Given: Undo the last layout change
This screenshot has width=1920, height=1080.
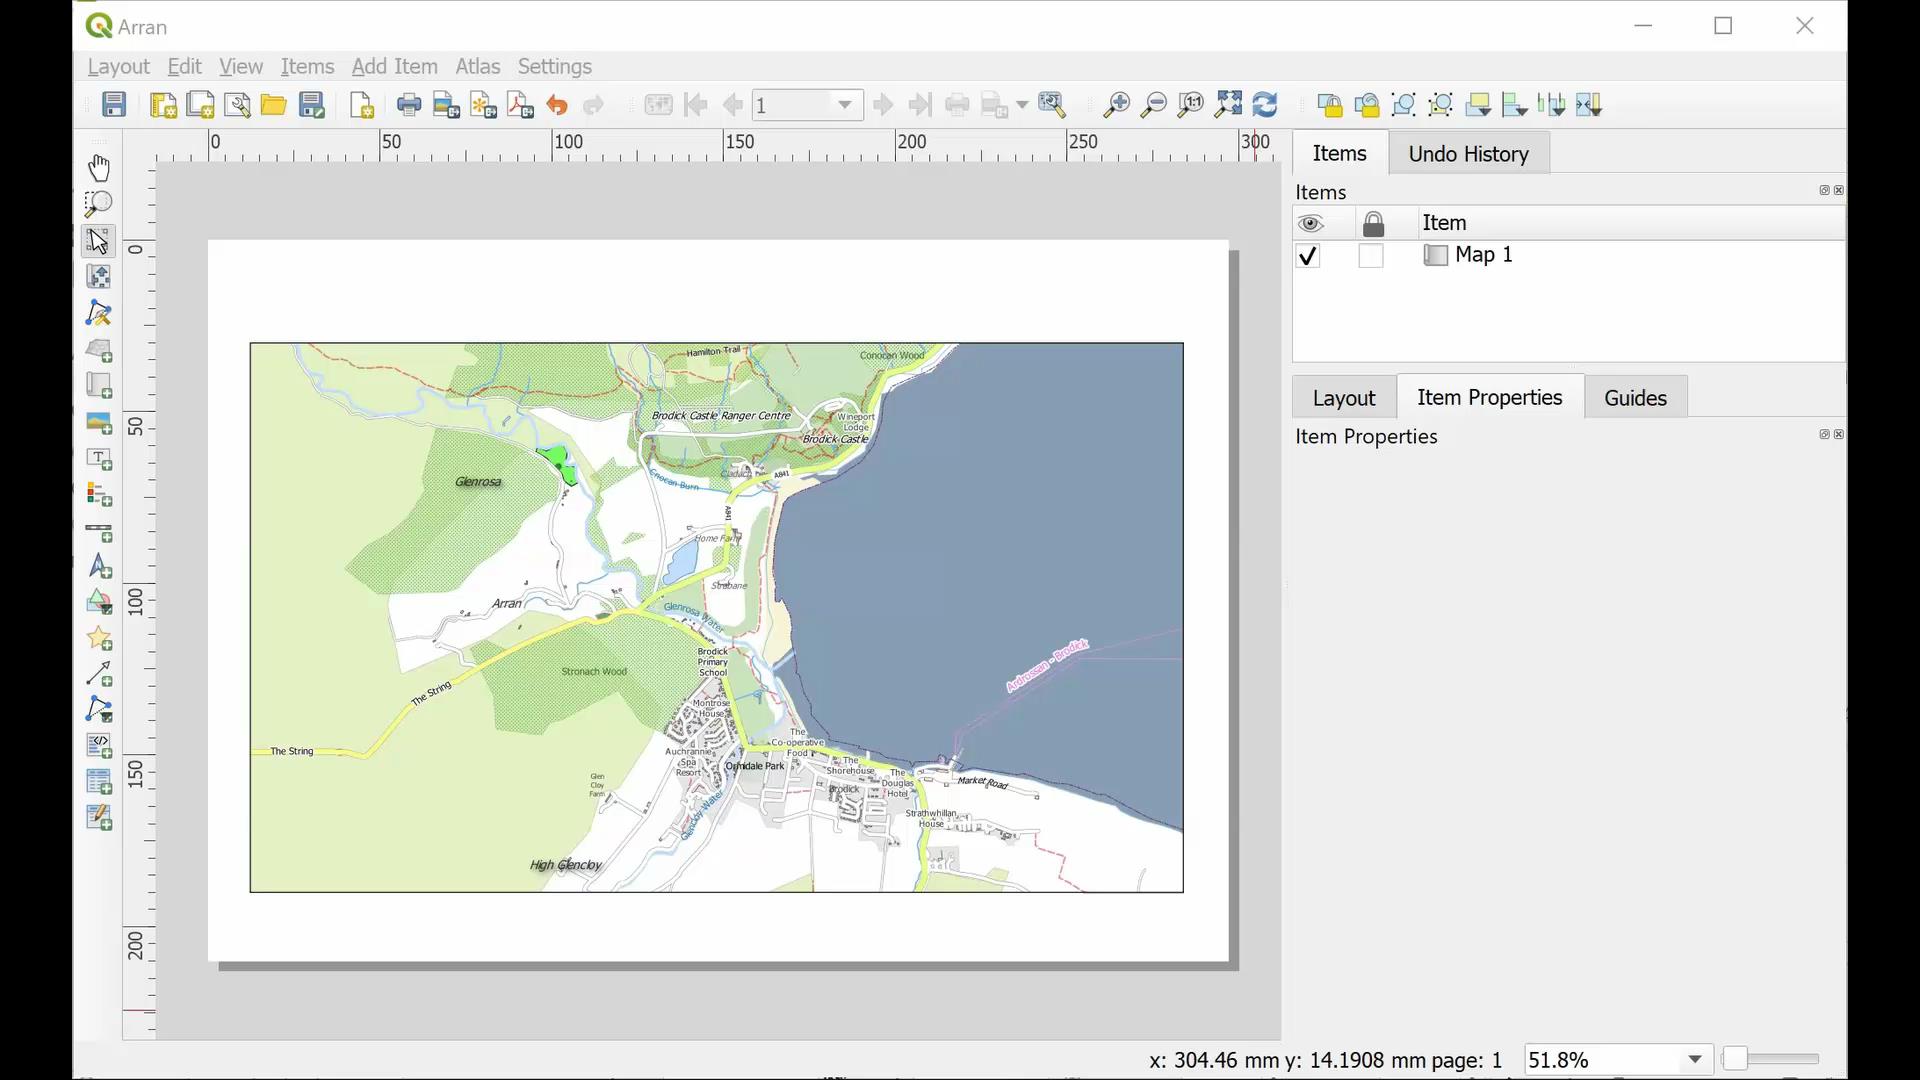Looking at the screenshot, I should [558, 104].
